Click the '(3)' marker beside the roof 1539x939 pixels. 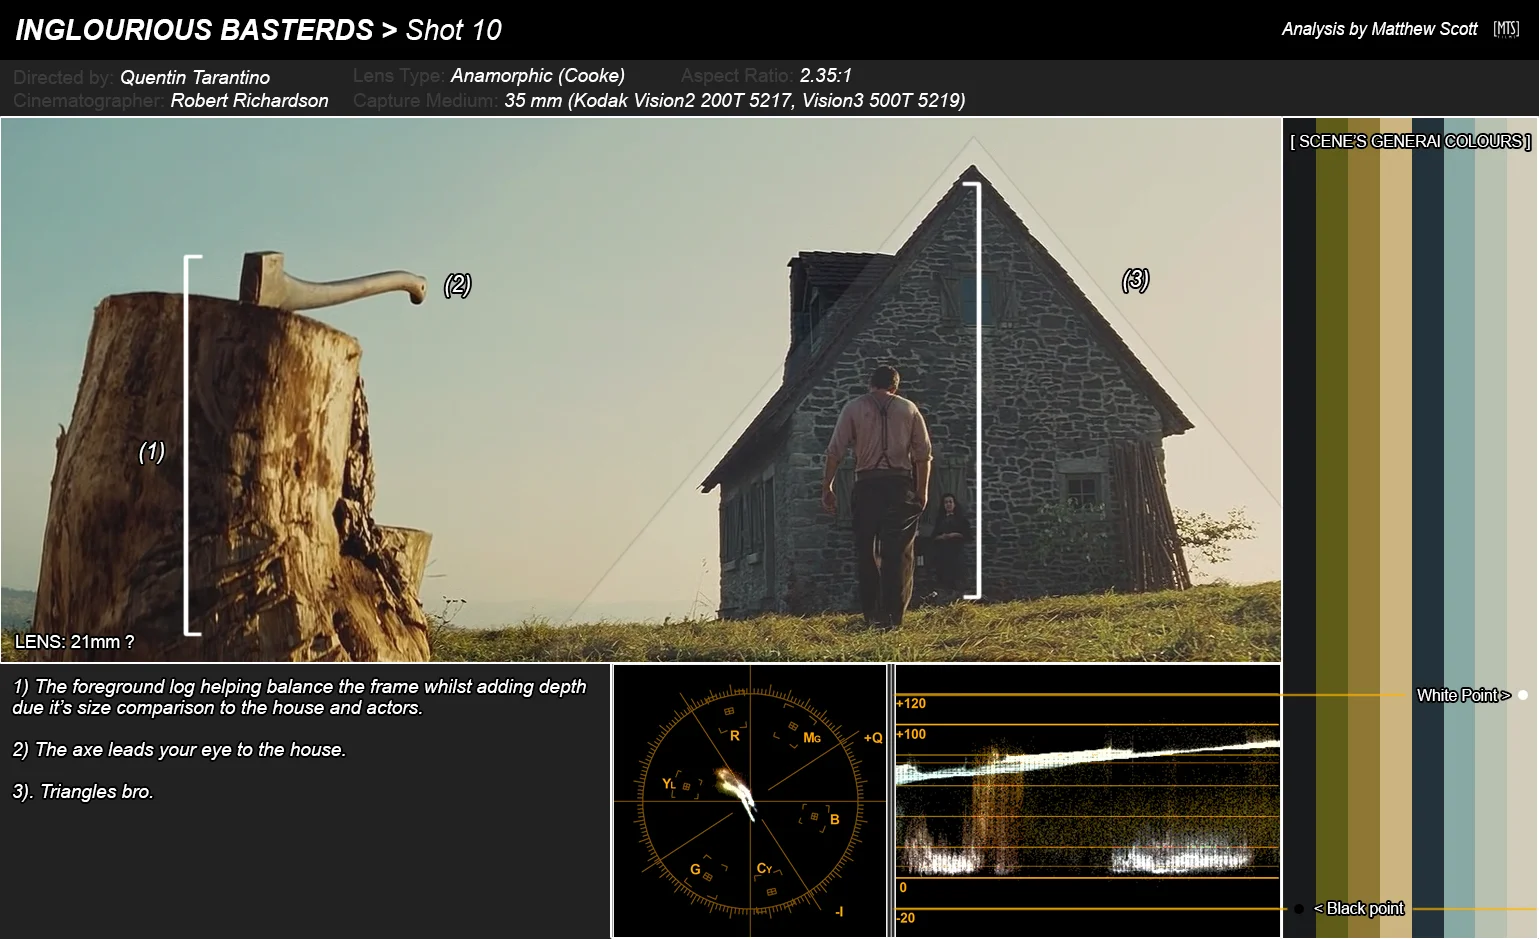(x=1136, y=280)
